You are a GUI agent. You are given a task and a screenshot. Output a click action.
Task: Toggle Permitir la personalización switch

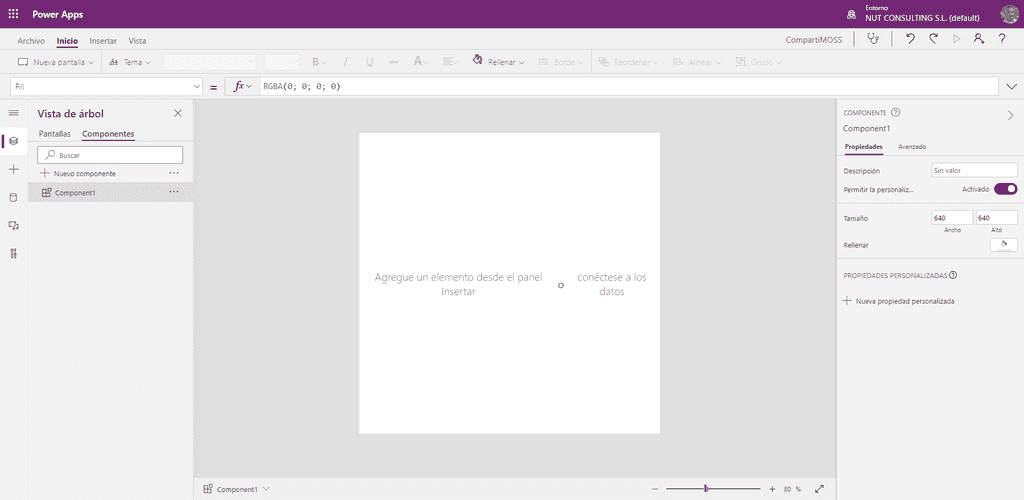click(x=1006, y=189)
